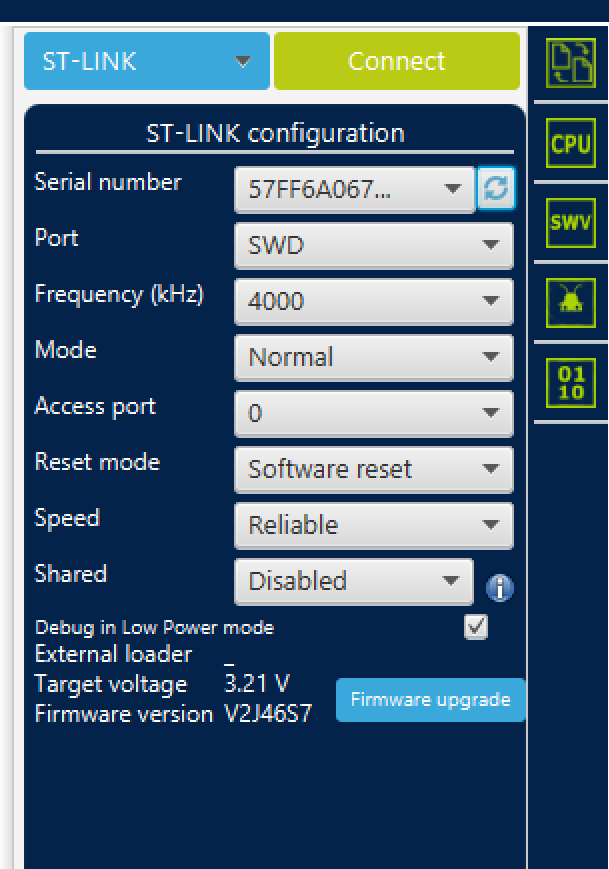Open the Shared dropdown showing Disabled
609x869 pixels.
(355, 582)
